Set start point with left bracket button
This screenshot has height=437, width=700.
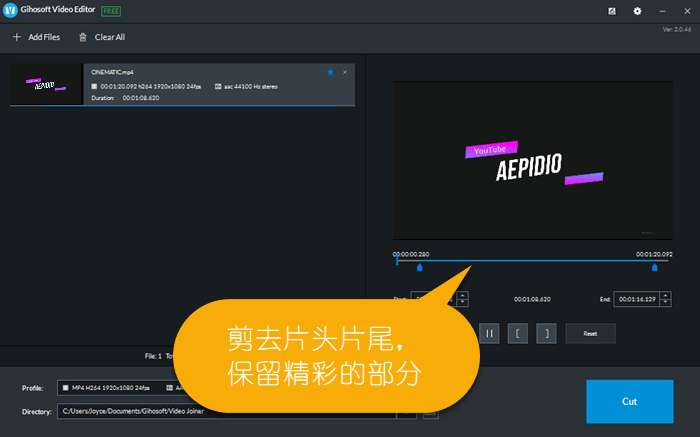[517, 333]
